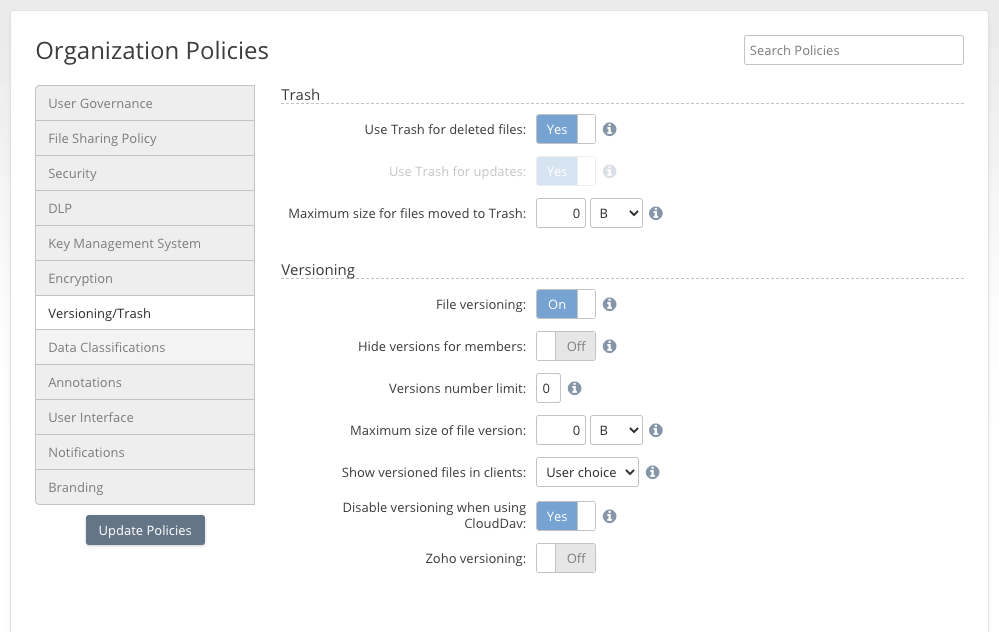999x632 pixels.
Task: Click info icon next to Versions number limit
Action: click(x=574, y=388)
